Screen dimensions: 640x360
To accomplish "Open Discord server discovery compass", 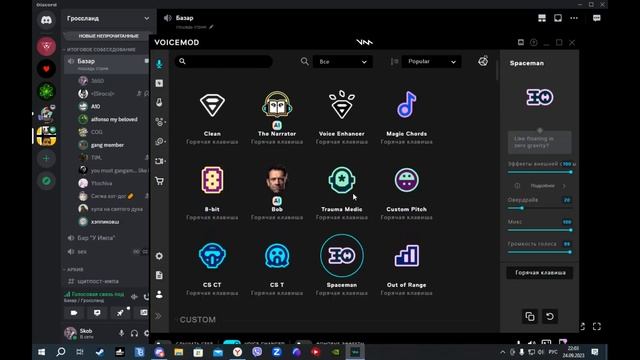I will point(46,181).
